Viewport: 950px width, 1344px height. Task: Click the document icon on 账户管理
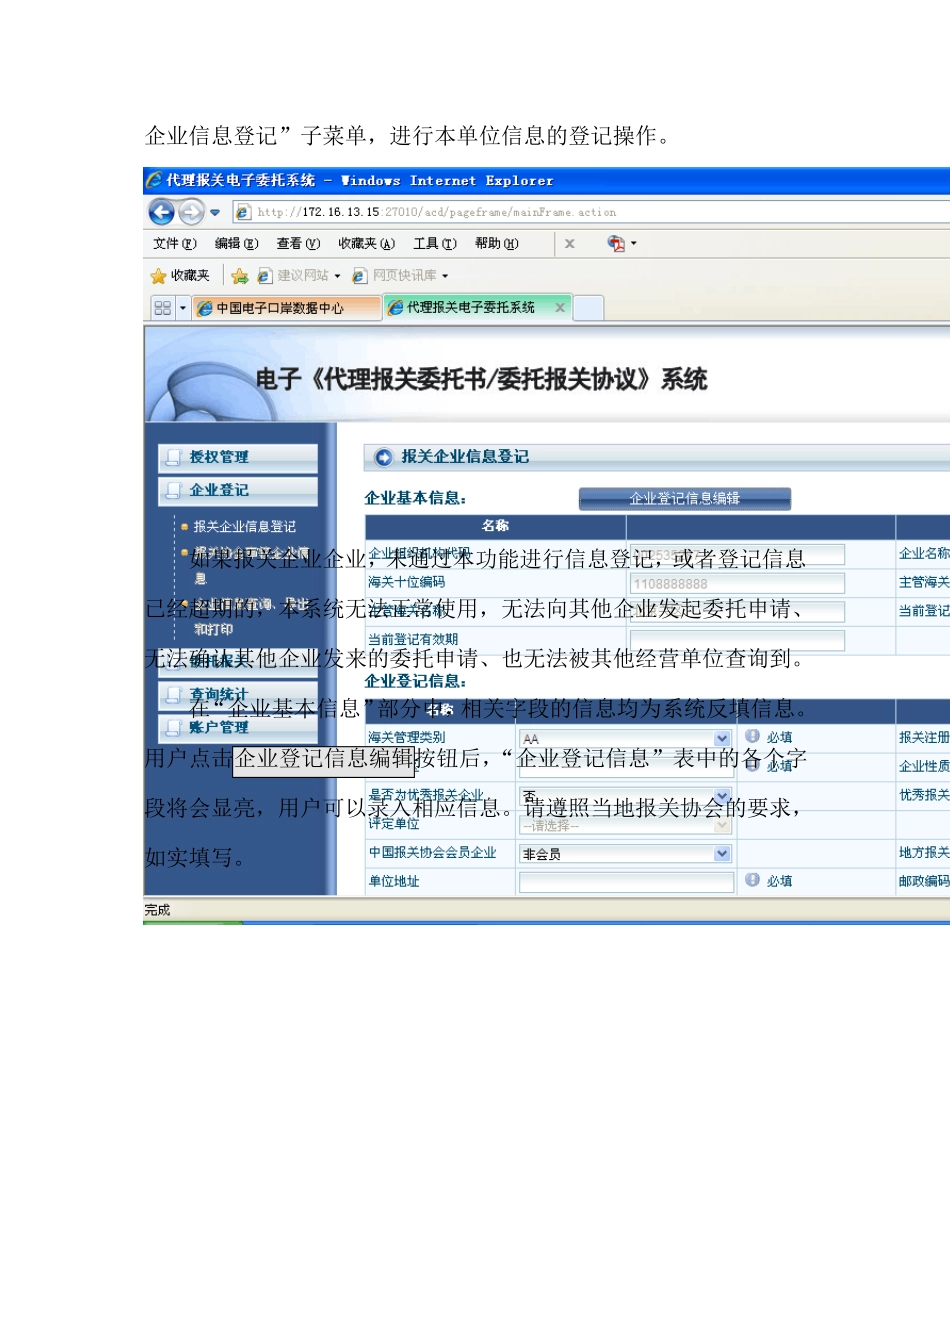(174, 727)
